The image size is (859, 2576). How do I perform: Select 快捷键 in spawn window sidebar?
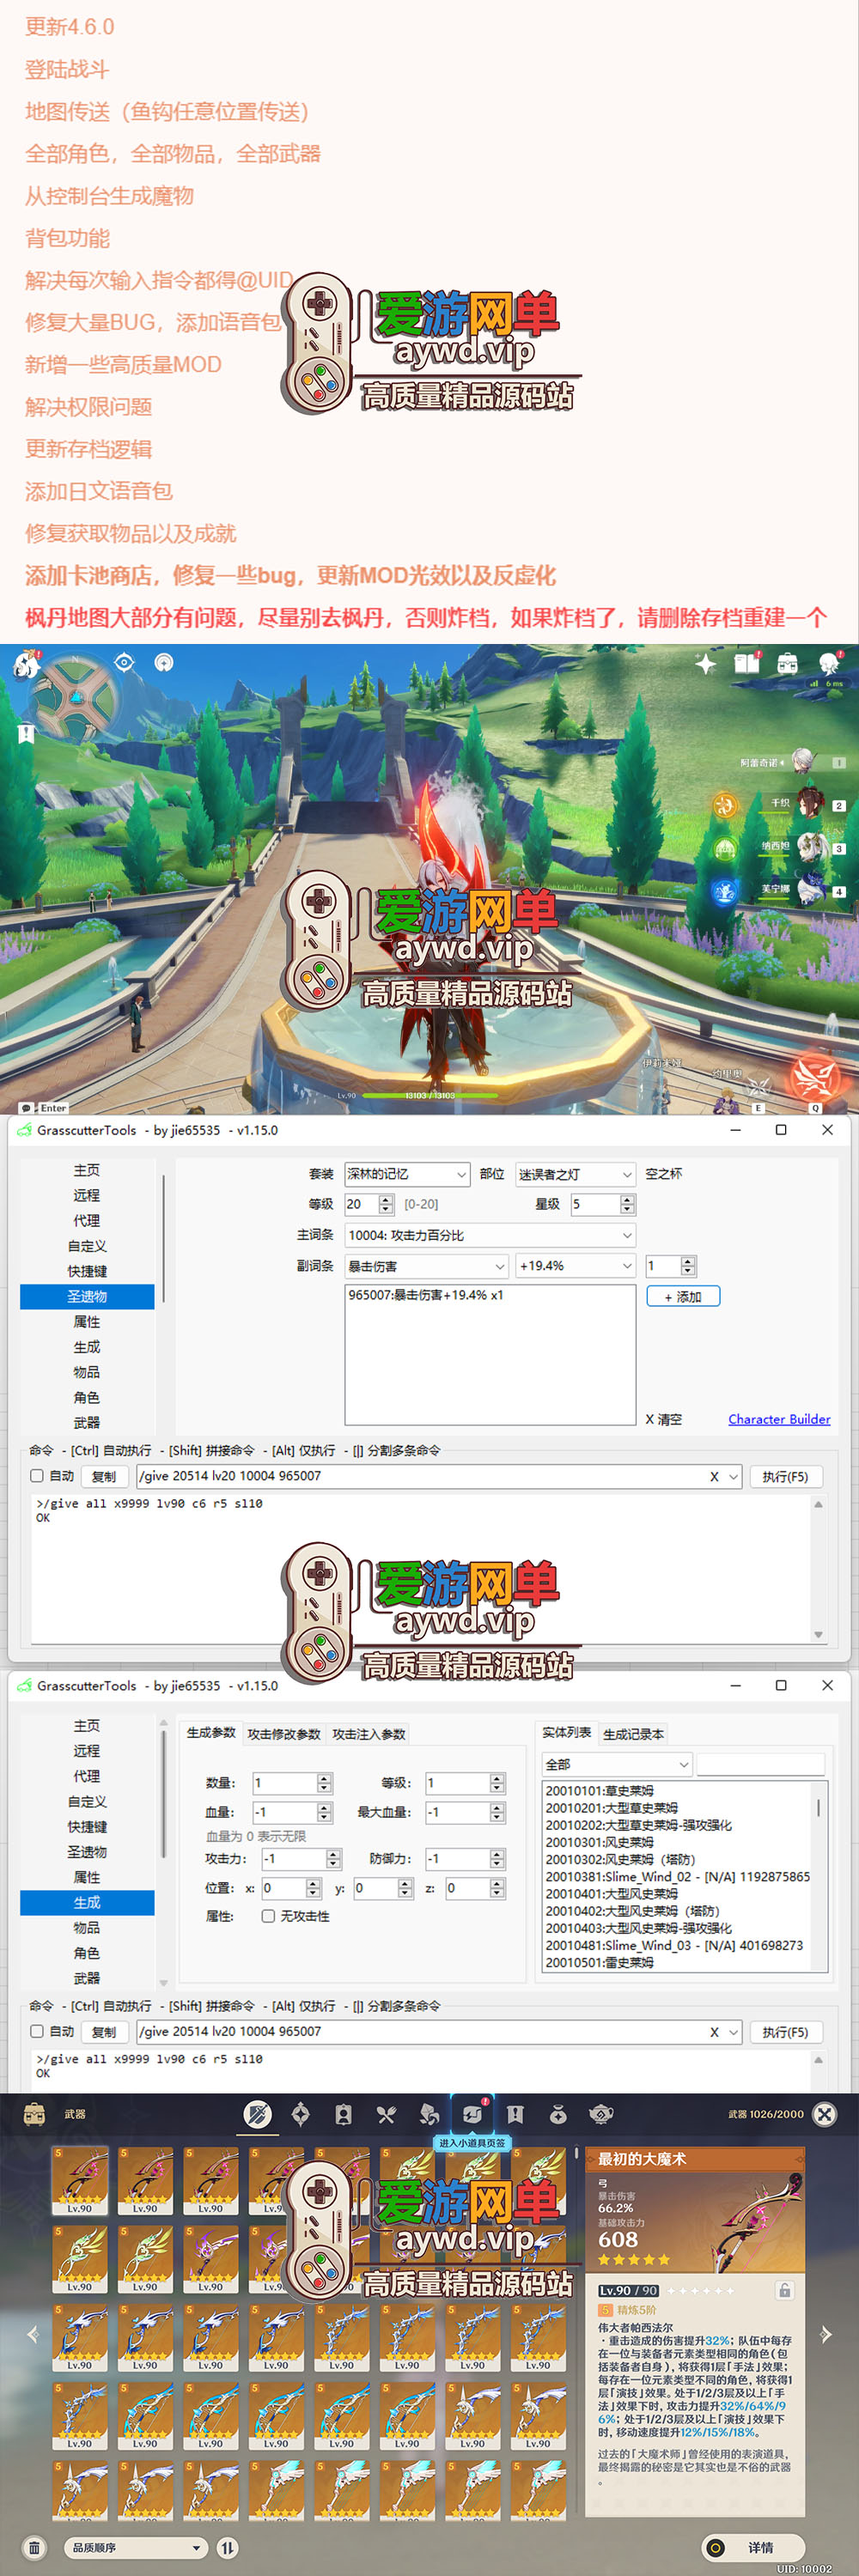[87, 1826]
